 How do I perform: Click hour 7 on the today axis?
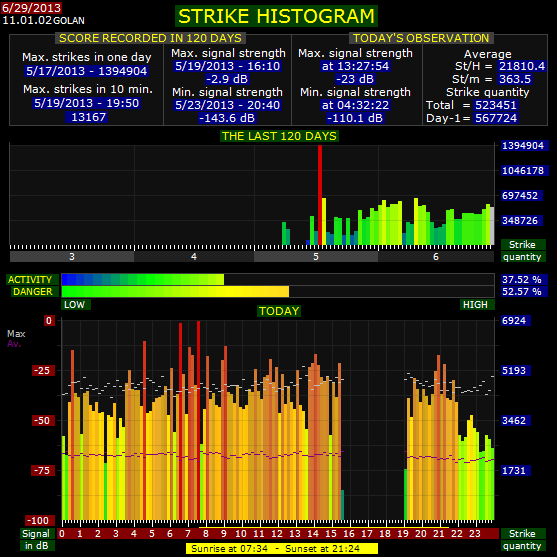coord(188,534)
